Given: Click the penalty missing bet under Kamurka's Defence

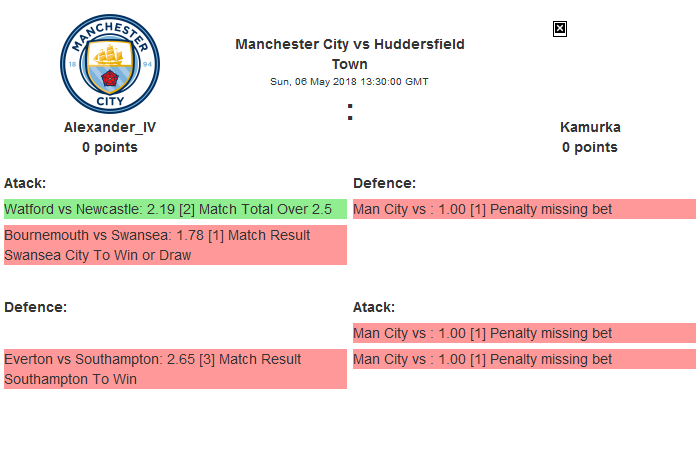Looking at the screenshot, I should pos(524,209).
